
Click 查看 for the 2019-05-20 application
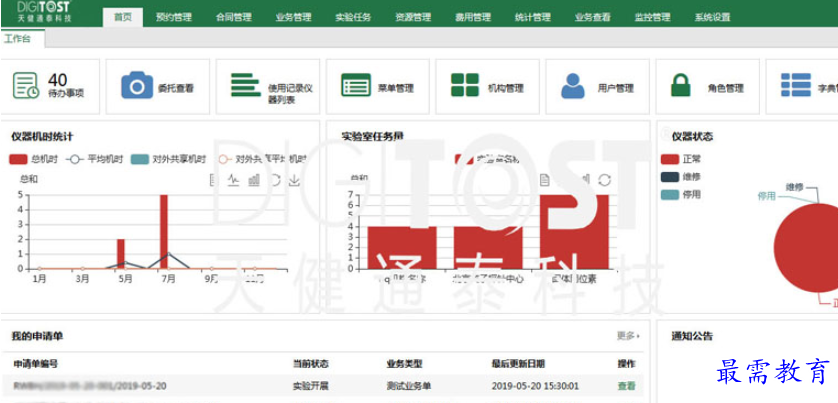[x=627, y=386]
